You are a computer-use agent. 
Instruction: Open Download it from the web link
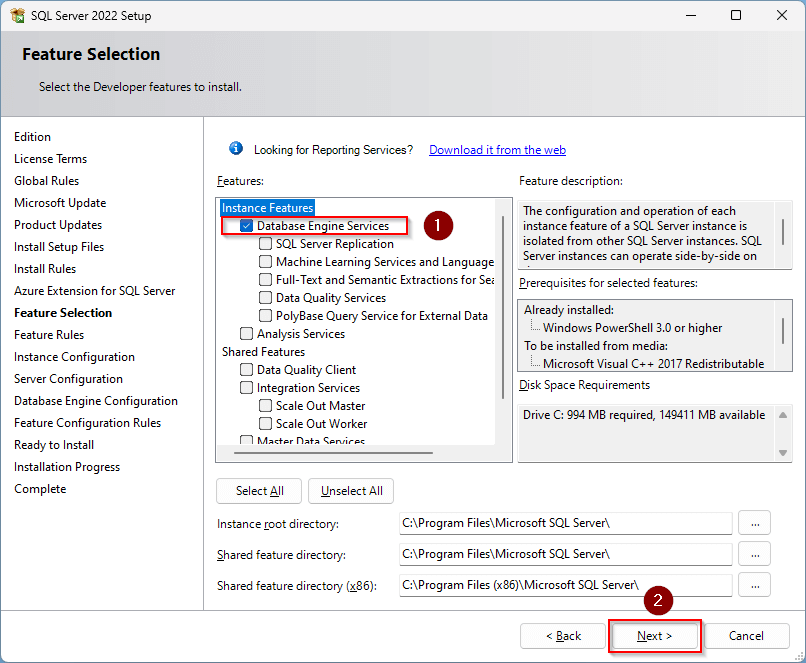pos(497,150)
